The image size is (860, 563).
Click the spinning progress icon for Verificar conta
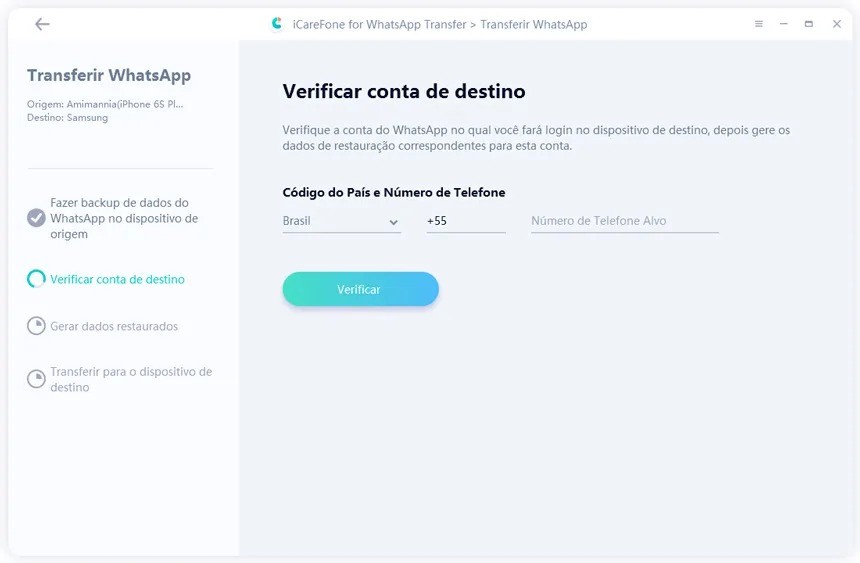click(36, 279)
